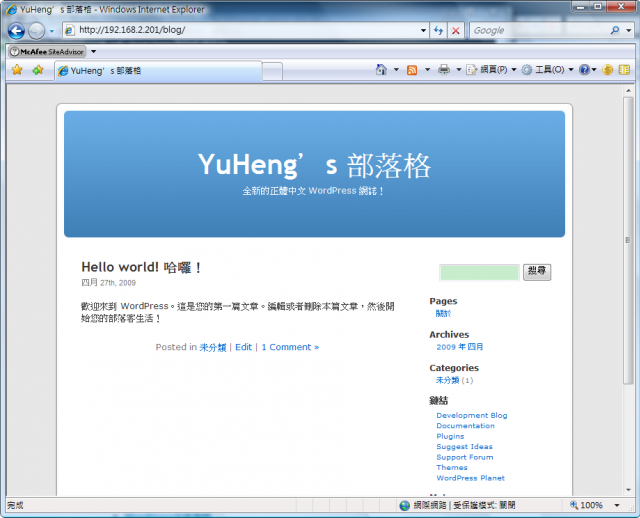Expand the zoom level dropdown arrow
The width and height of the screenshot is (640, 518).
pyautogui.click(x=617, y=505)
